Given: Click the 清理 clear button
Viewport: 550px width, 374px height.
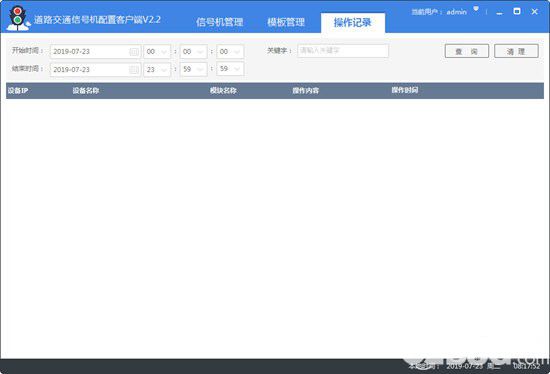Looking at the screenshot, I should [516, 51].
